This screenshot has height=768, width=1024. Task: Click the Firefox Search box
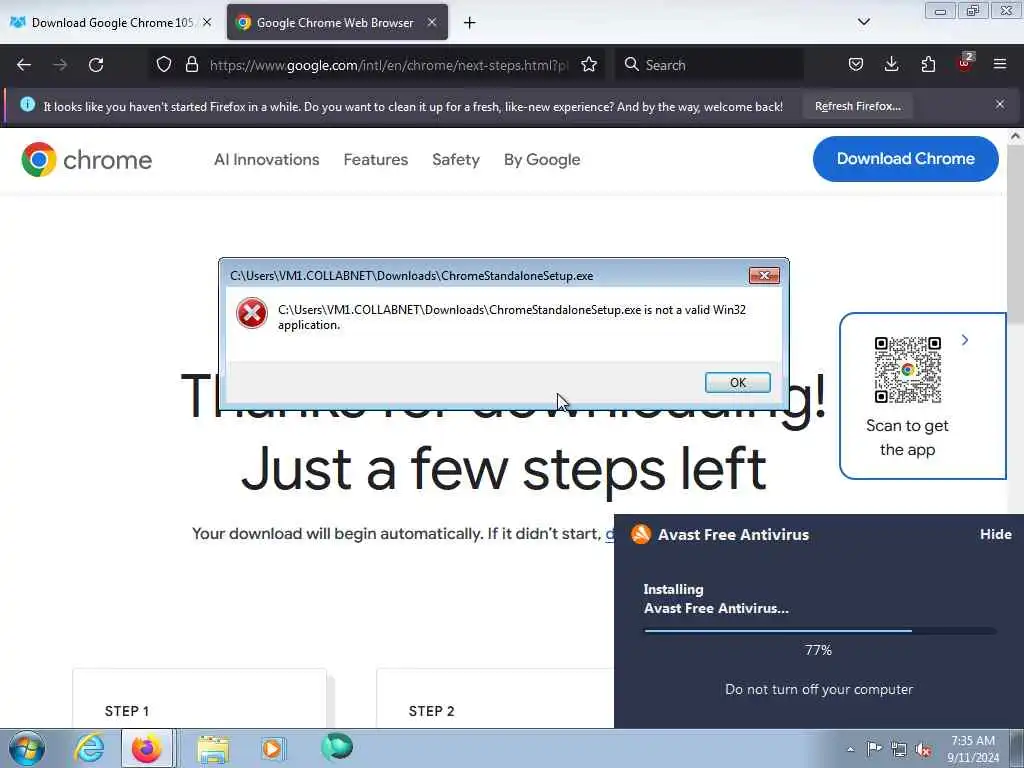[x=709, y=65]
